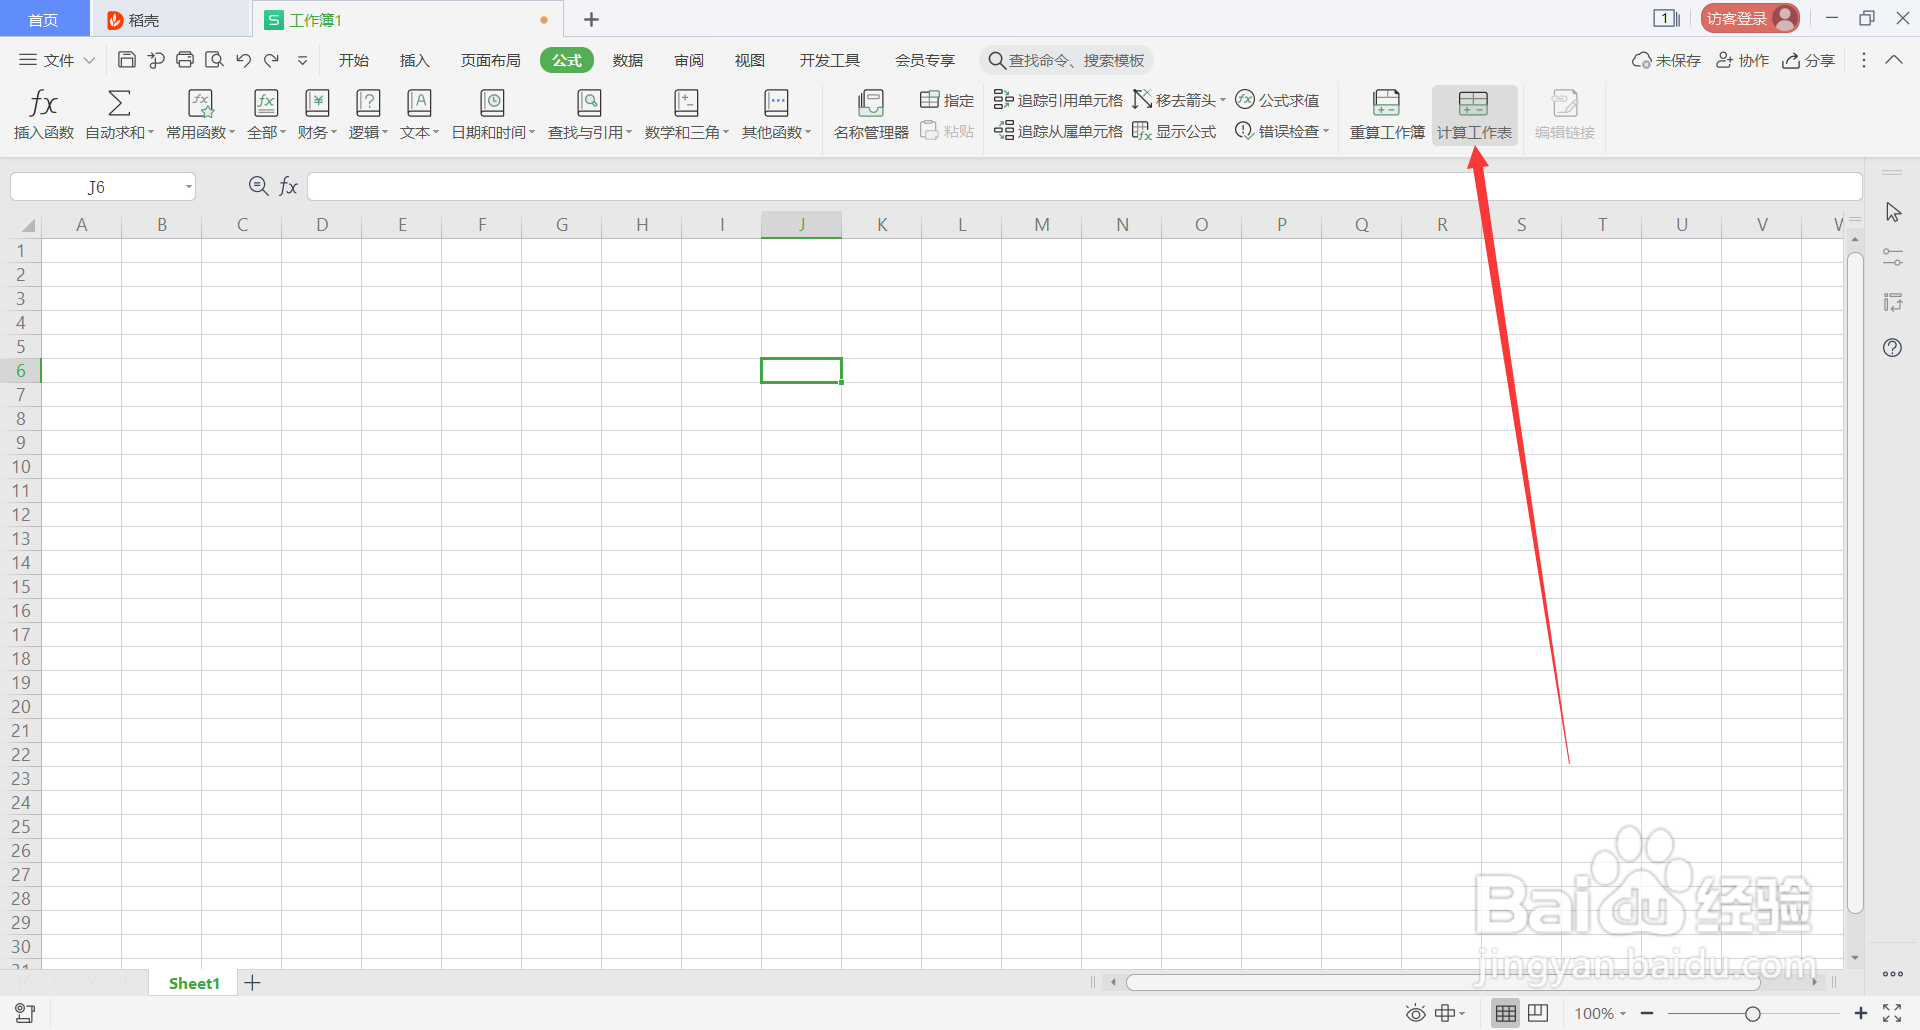Screen dimensions: 1920x1030
Task: Expand the Remove Arrows (移去箭头) dropdown arrow
Action: tap(1222, 100)
